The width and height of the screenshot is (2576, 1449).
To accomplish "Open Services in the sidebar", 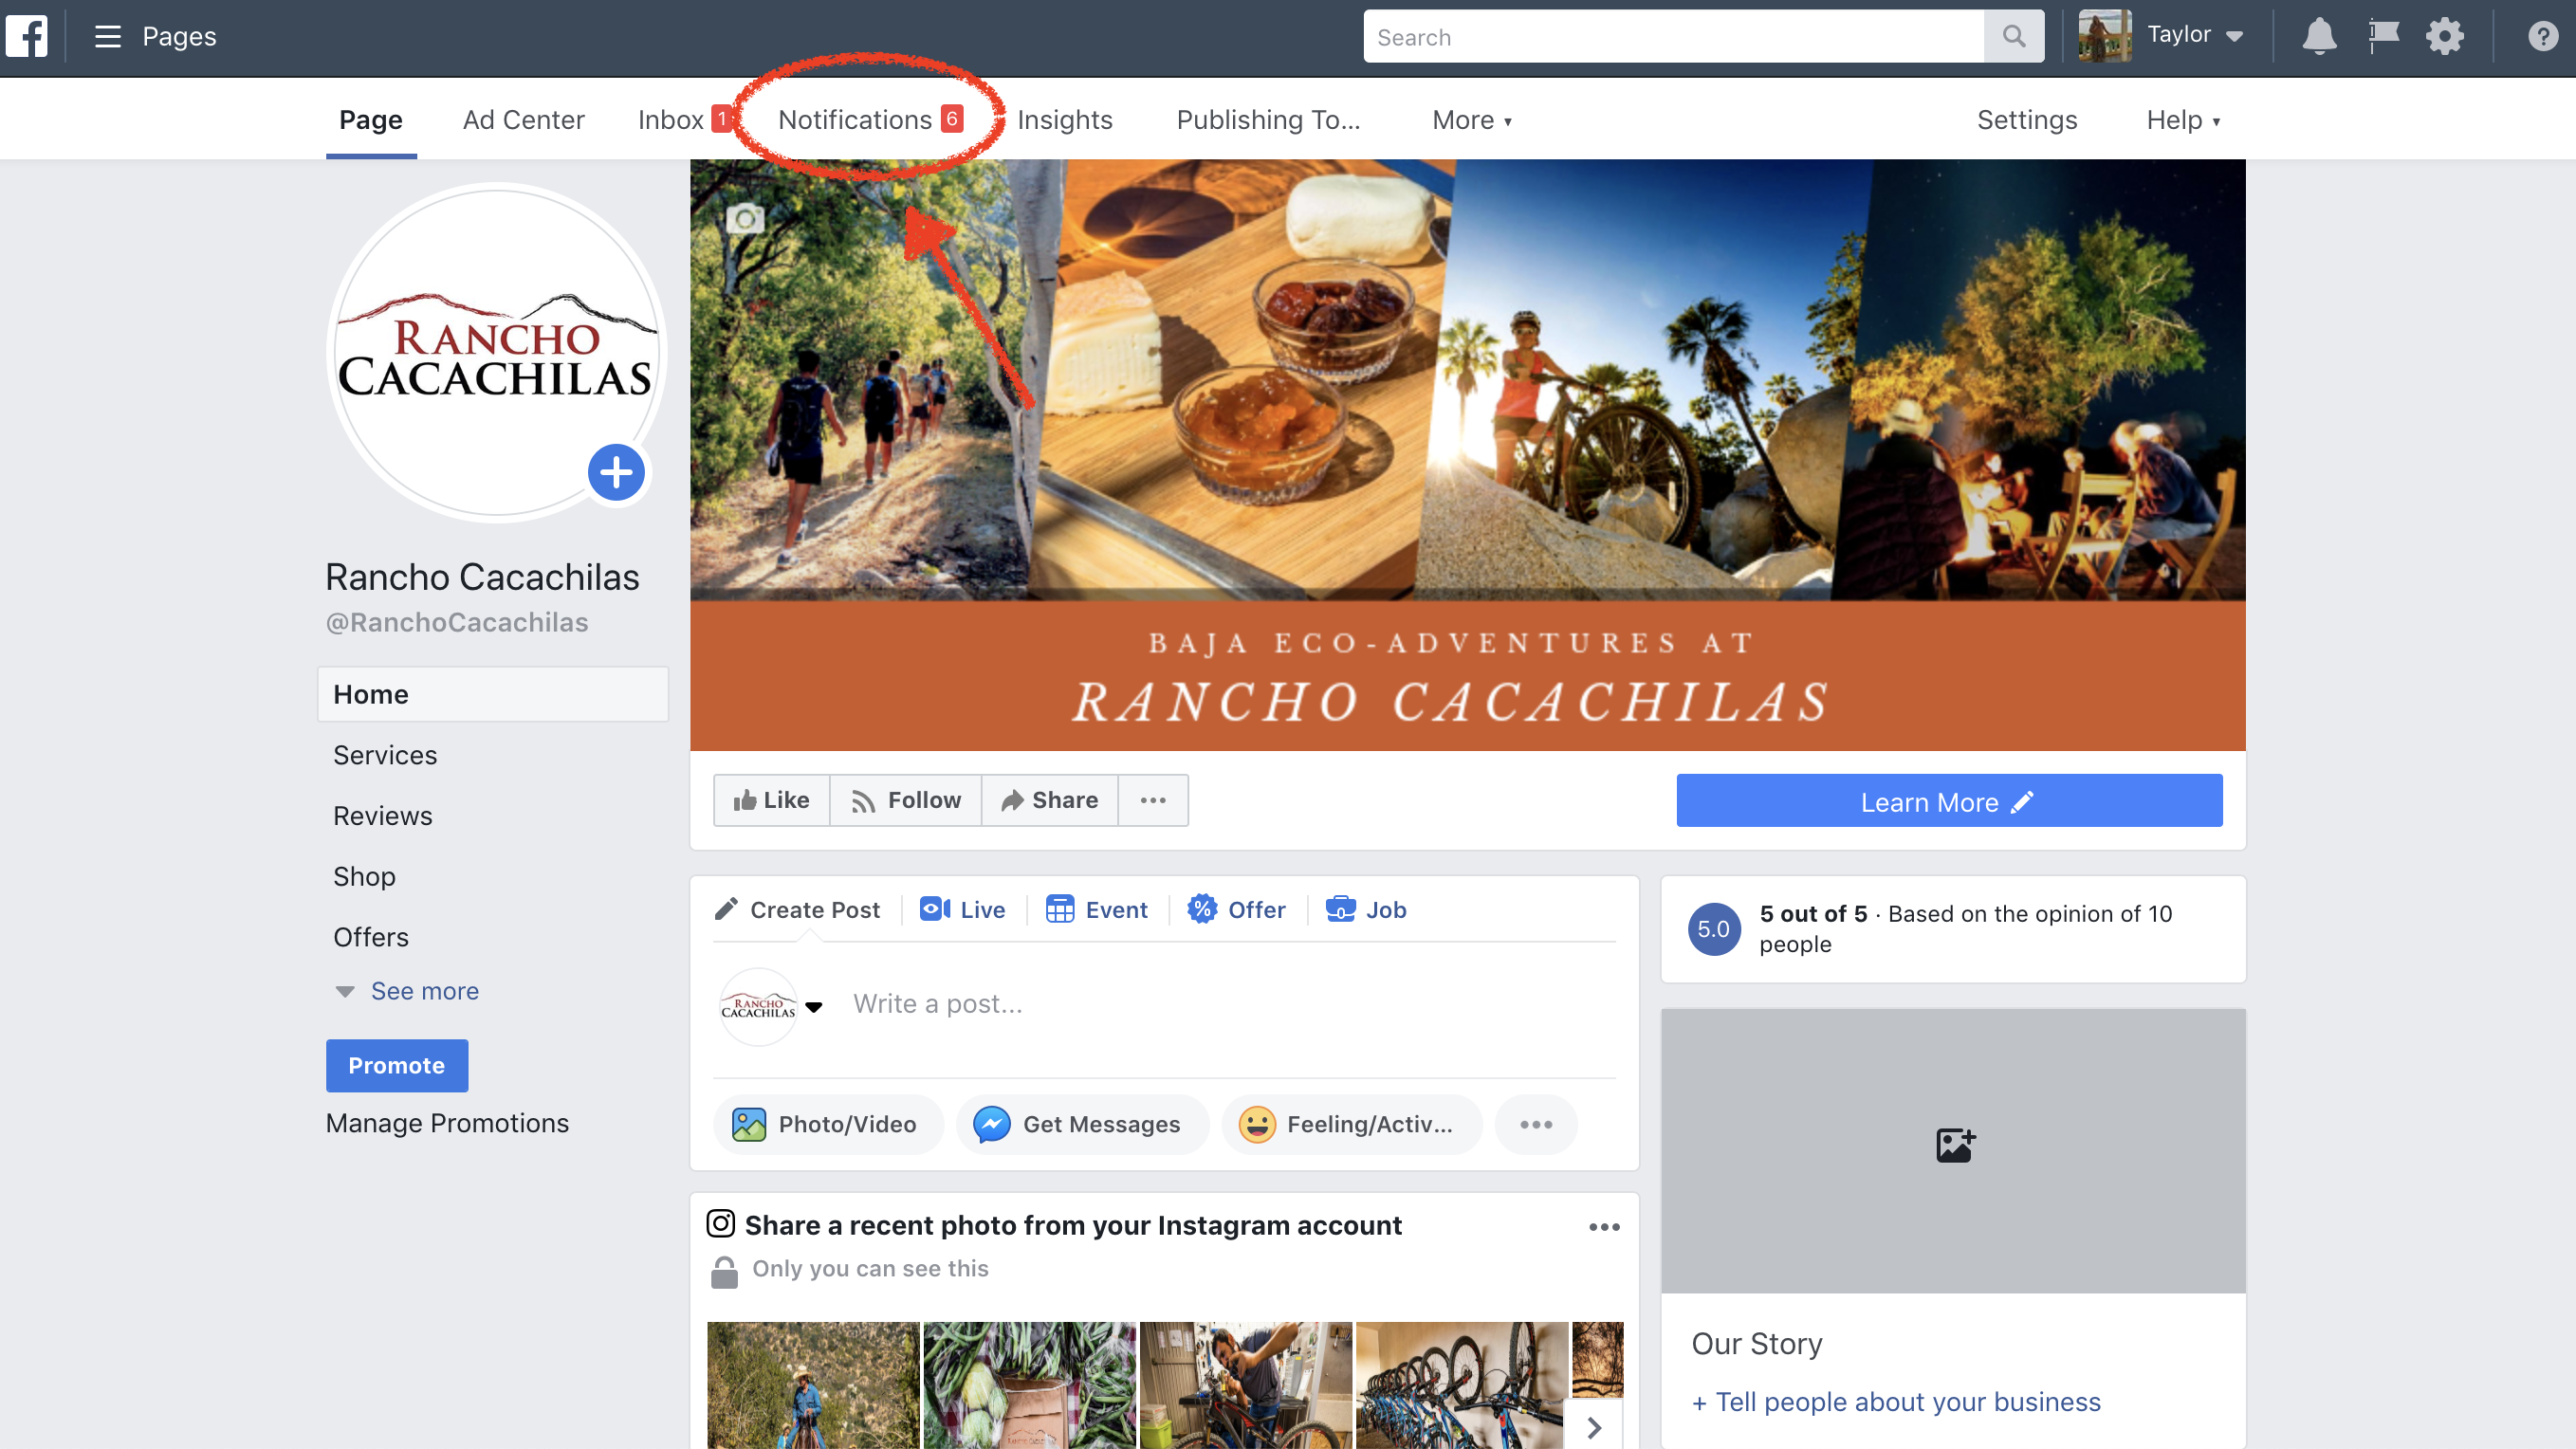I will click(x=385, y=755).
